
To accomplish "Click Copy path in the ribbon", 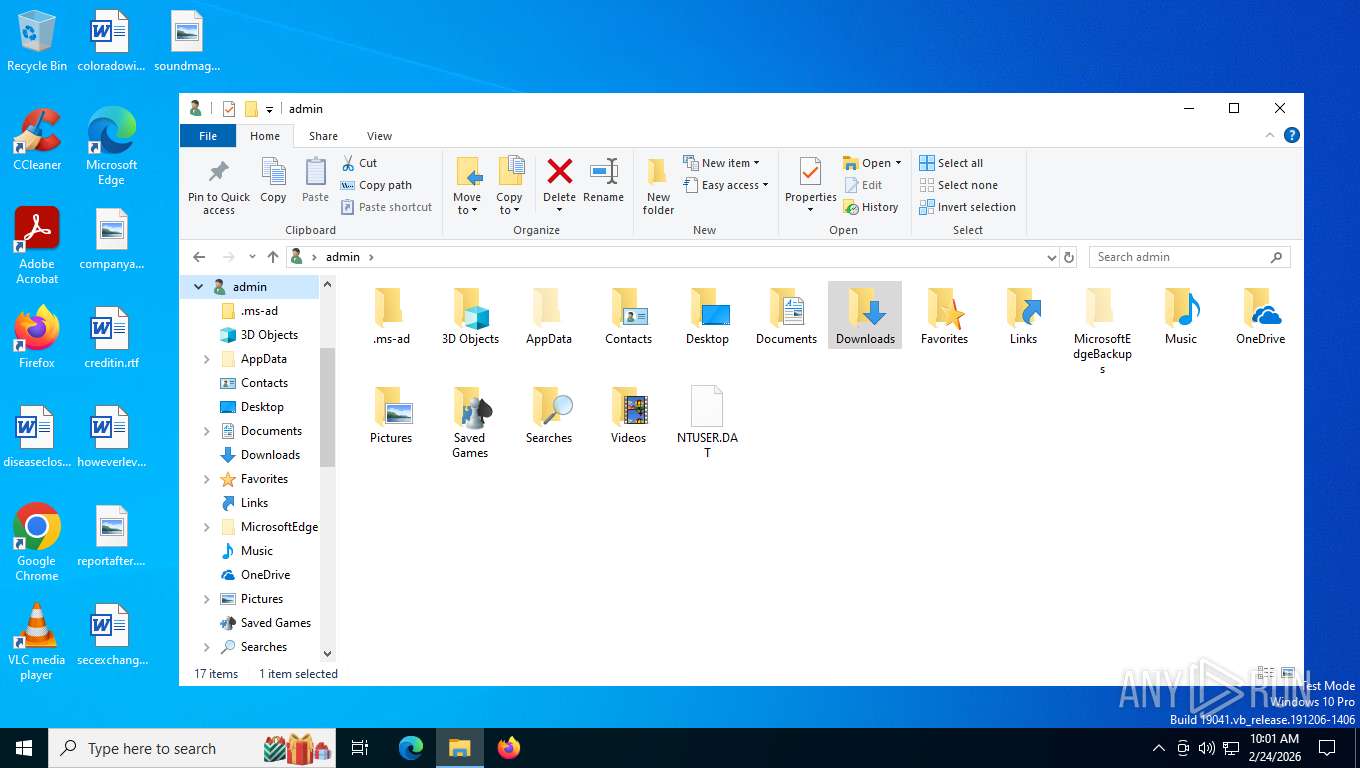I will pos(376,185).
